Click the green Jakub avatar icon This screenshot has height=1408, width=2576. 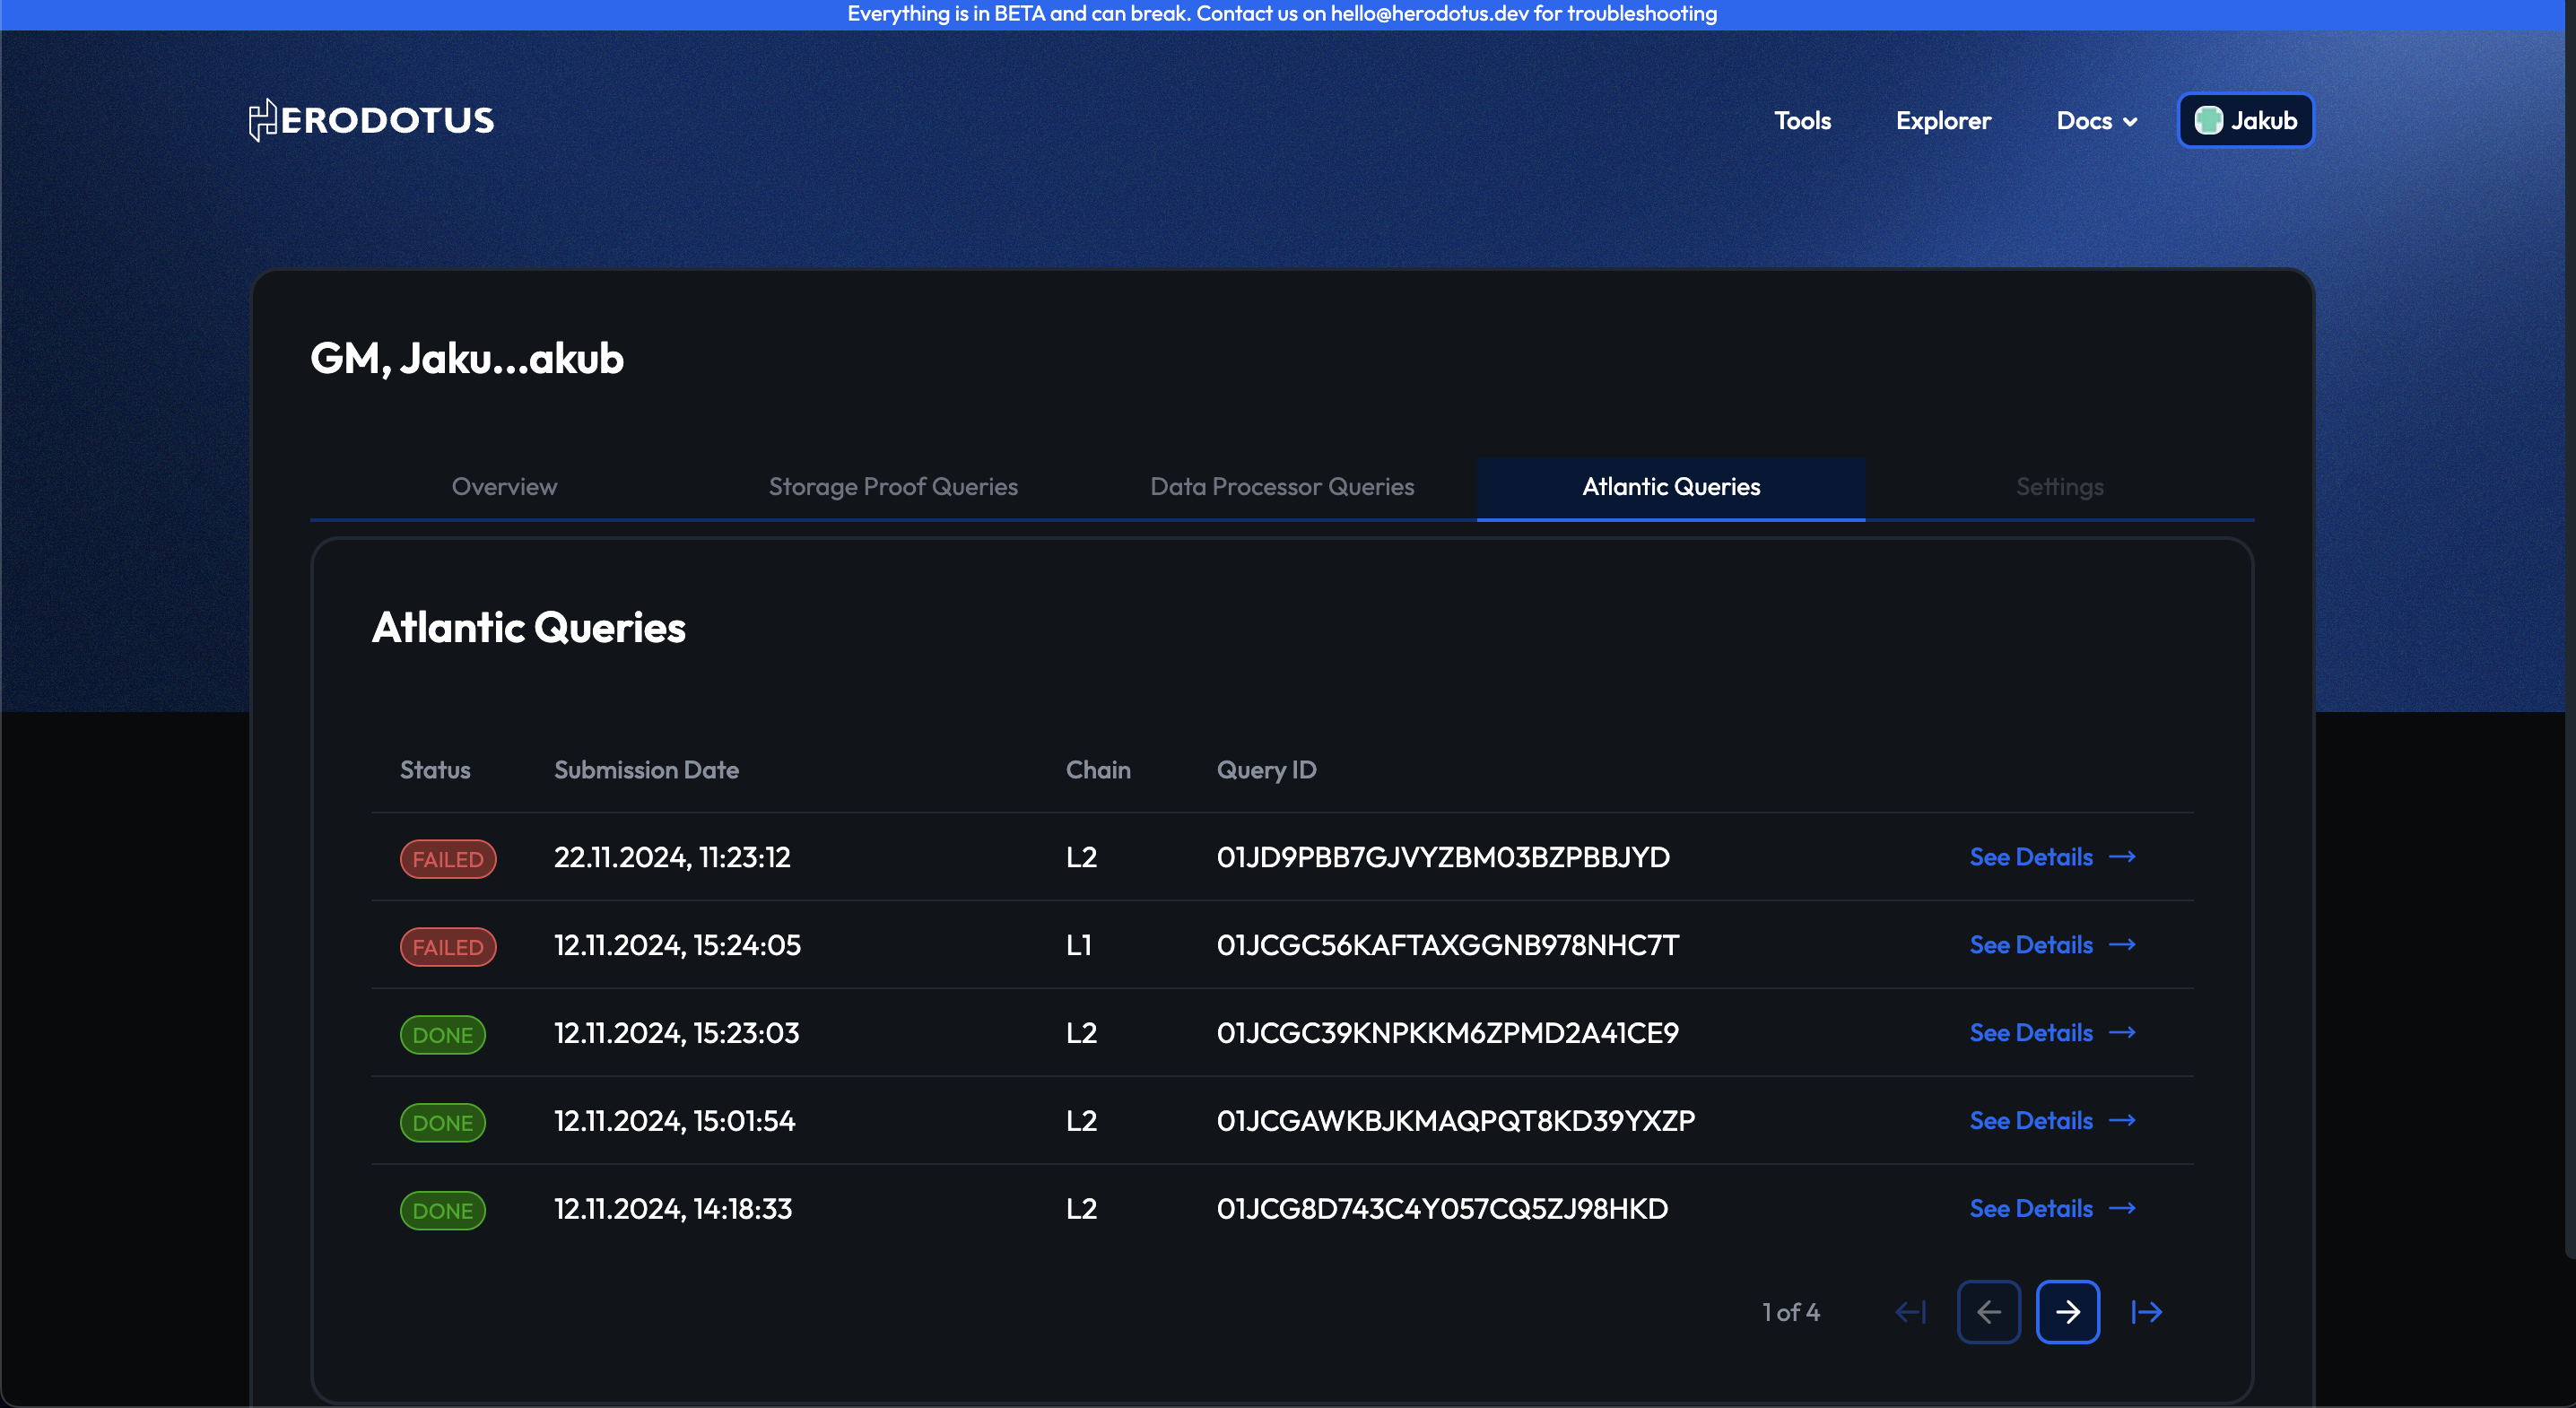coord(2208,120)
